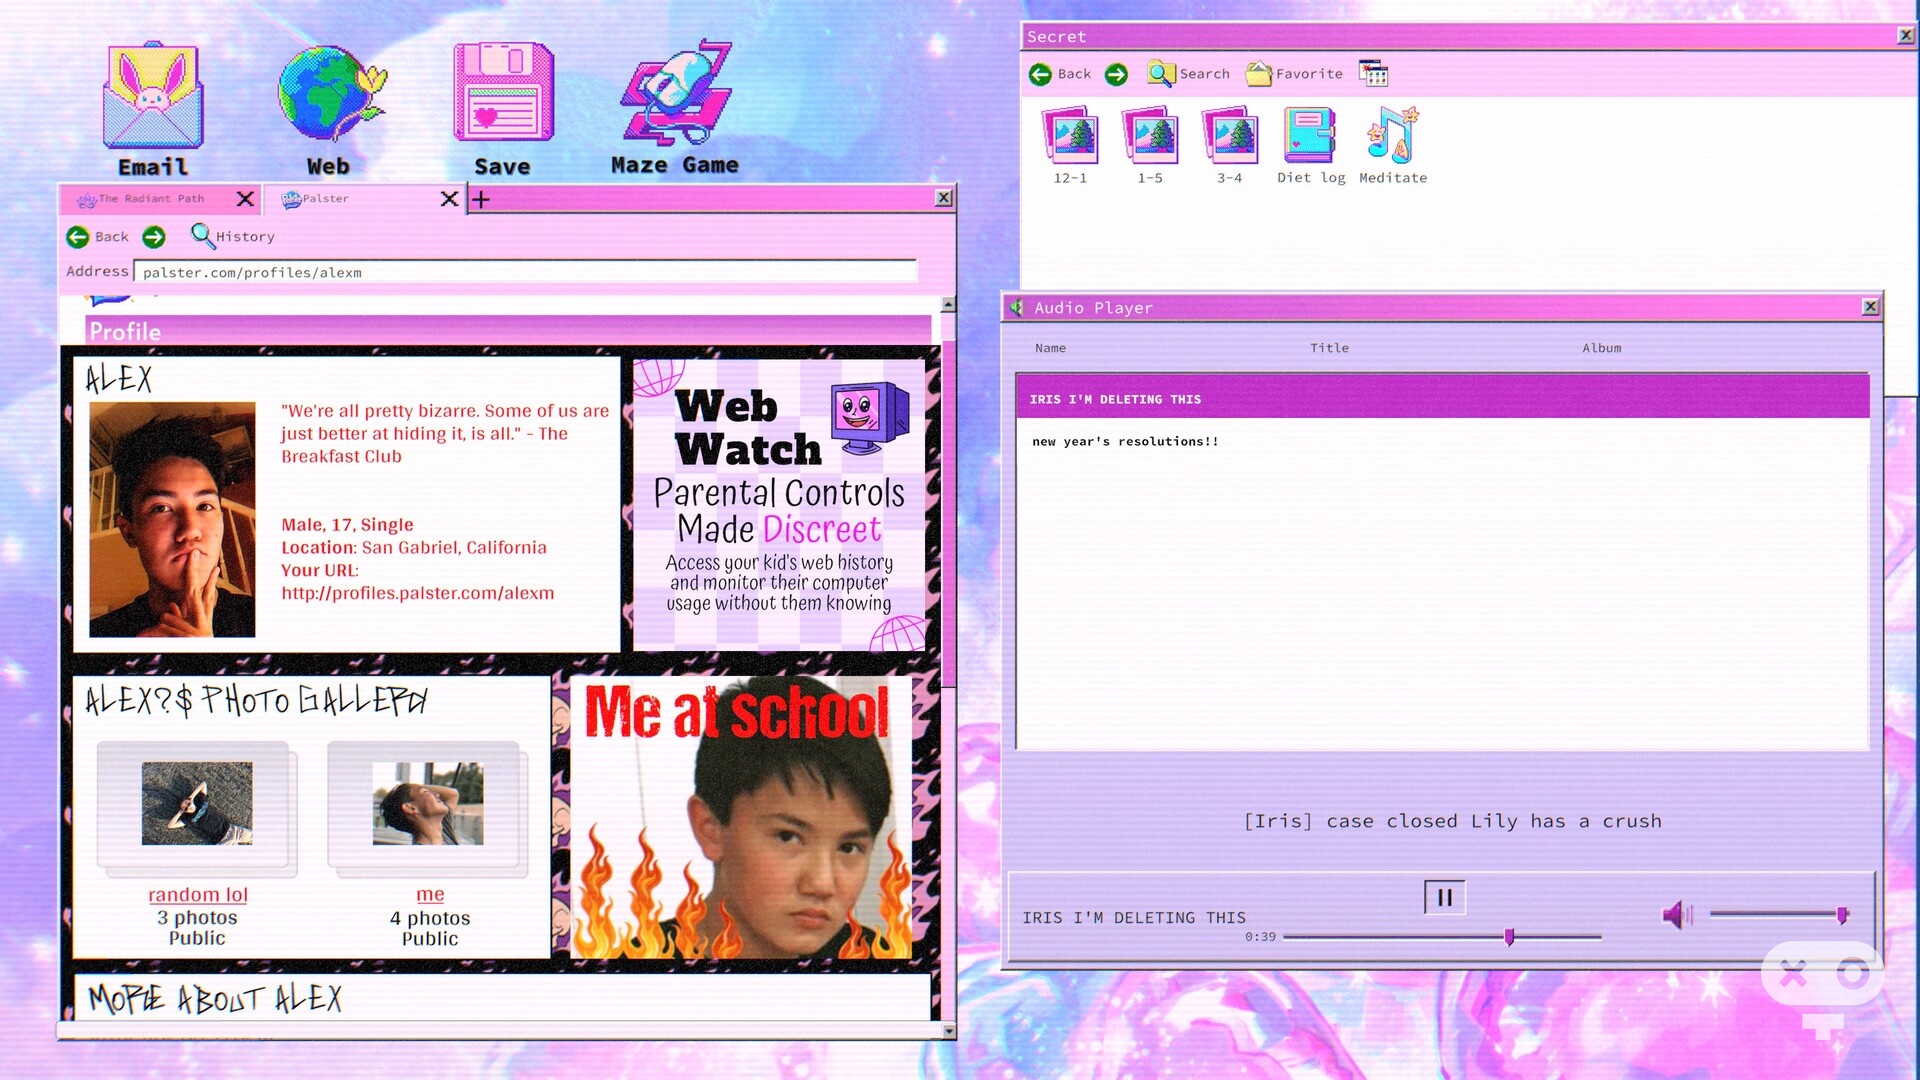The image size is (1920, 1080).
Task: Click the view options grid icon in Secret window
Action: pyautogui.click(x=1373, y=73)
